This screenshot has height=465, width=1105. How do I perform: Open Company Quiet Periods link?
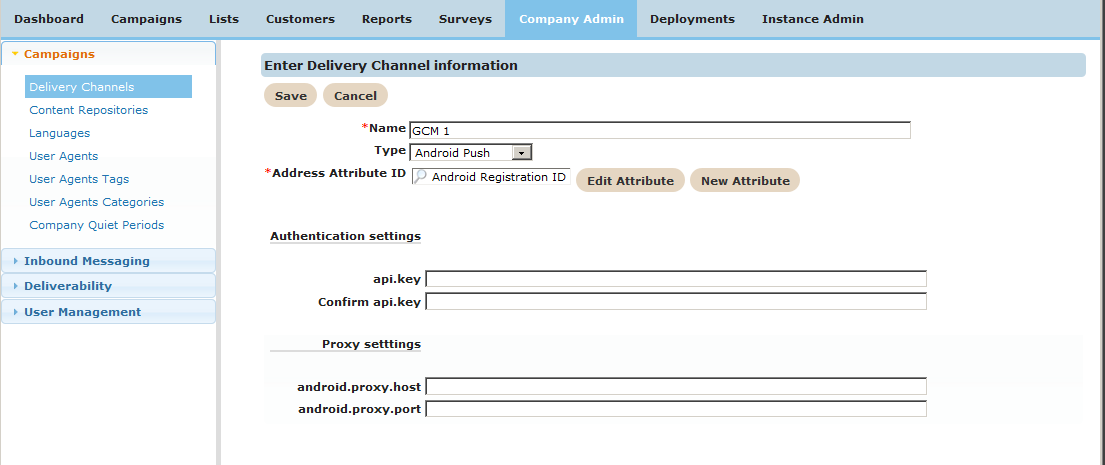click(97, 225)
